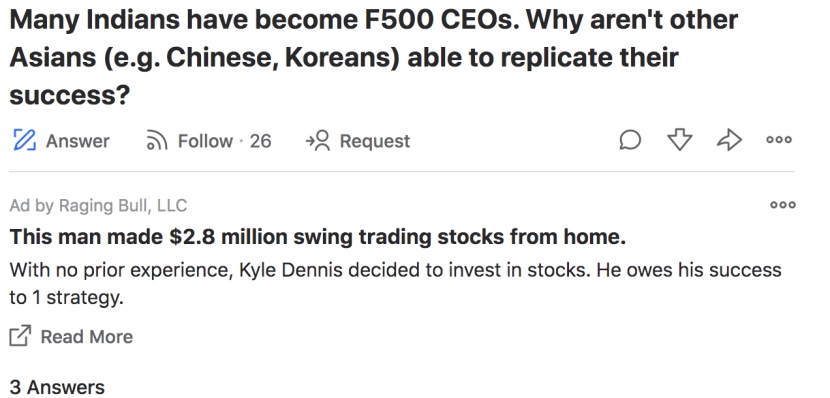Click the 'Ad by Raging Bull, LLC' label
The width and height of the screenshot is (830, 398).
98,205
